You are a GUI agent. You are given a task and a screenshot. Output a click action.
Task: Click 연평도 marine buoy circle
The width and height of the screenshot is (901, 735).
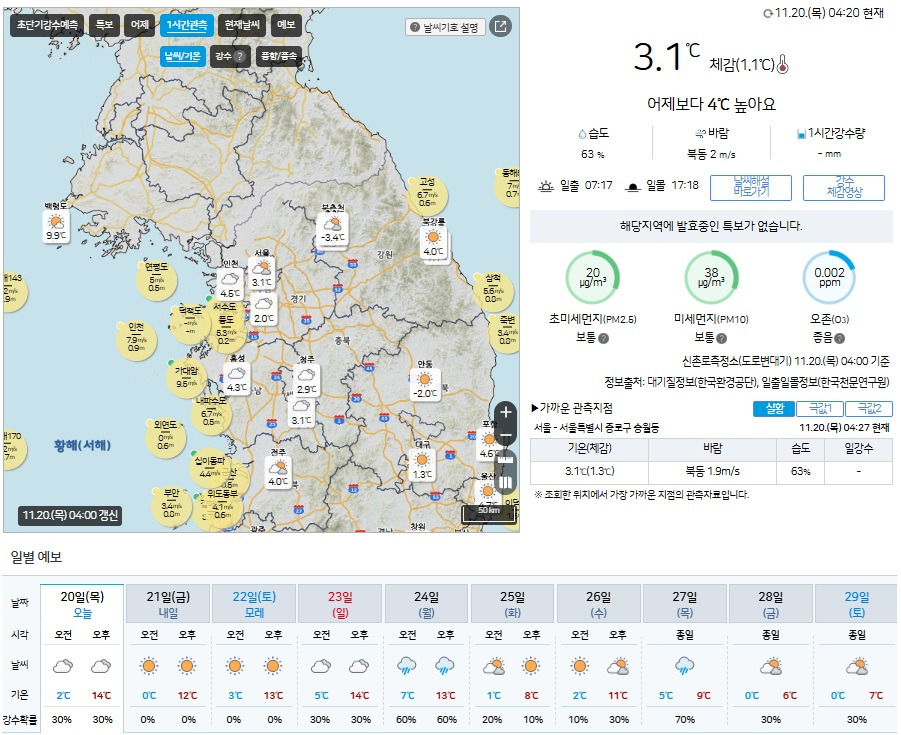click(x=156, y=280)
